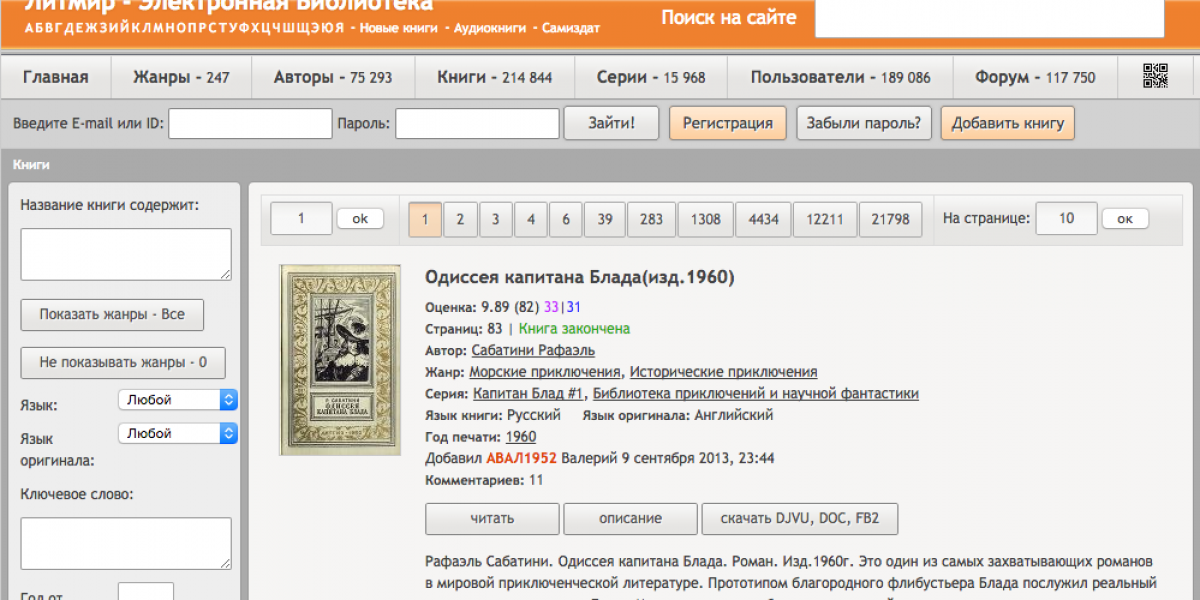The width and height of the screenshot is (1200, 600).
Task: Click the описание button
Action: click(630, 519)
